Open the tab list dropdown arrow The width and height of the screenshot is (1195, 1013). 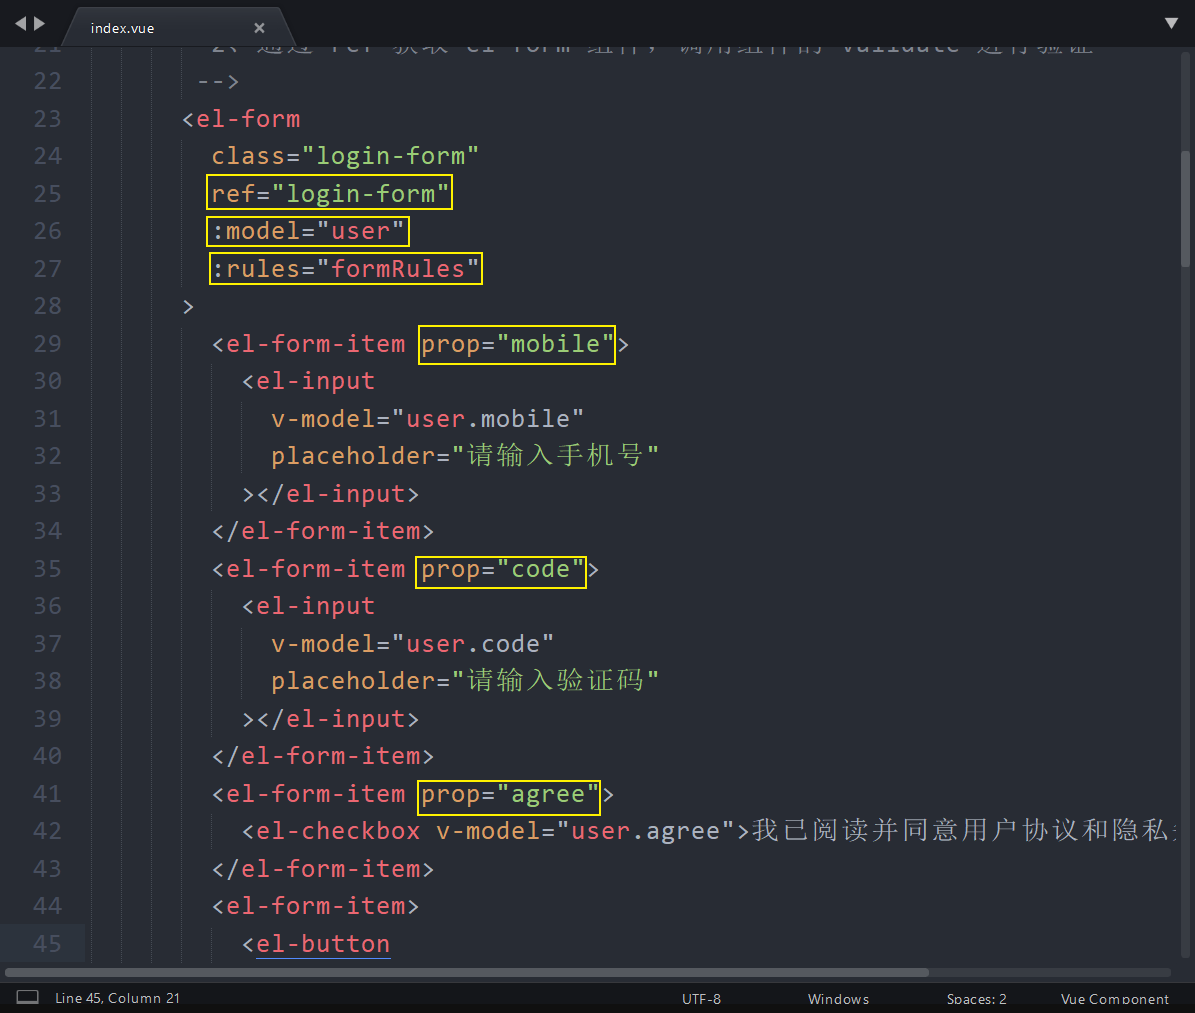pyautogui.click(x=1171, y=23)
